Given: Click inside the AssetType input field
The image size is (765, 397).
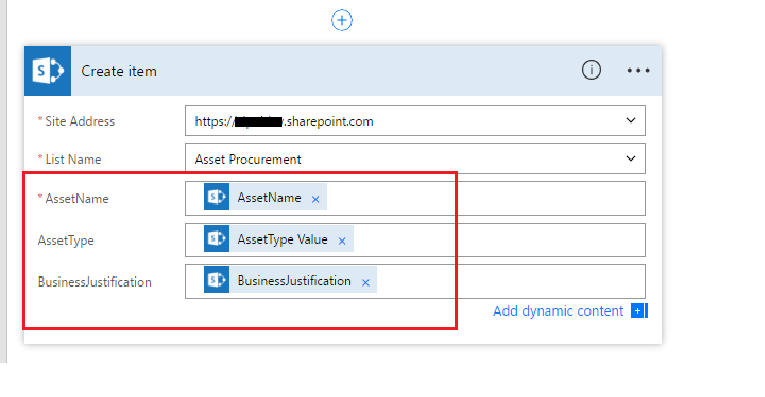Looking at the screenshot, I should [415, 240].
